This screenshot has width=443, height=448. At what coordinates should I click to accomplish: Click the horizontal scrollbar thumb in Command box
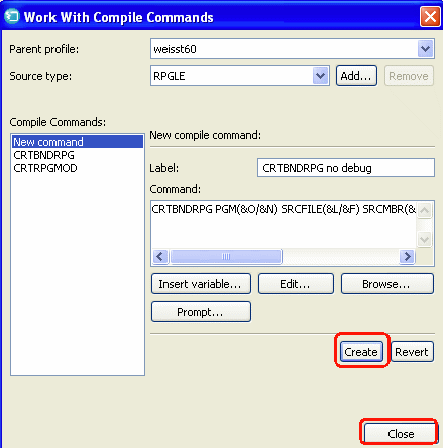pos(226,257)
